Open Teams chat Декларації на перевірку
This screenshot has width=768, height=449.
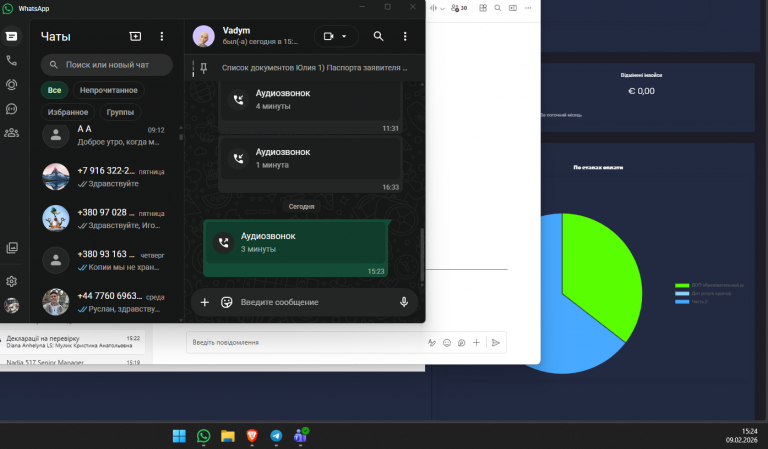[x=72, y=342]
